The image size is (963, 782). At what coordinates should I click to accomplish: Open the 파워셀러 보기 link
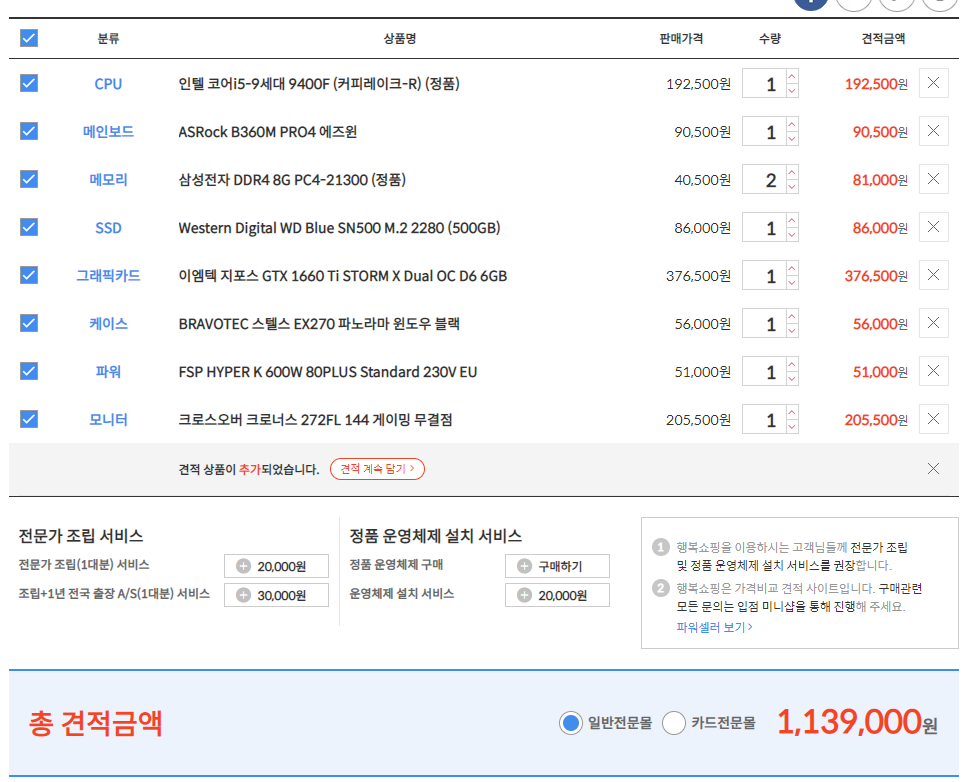click(x=714, y=627)
